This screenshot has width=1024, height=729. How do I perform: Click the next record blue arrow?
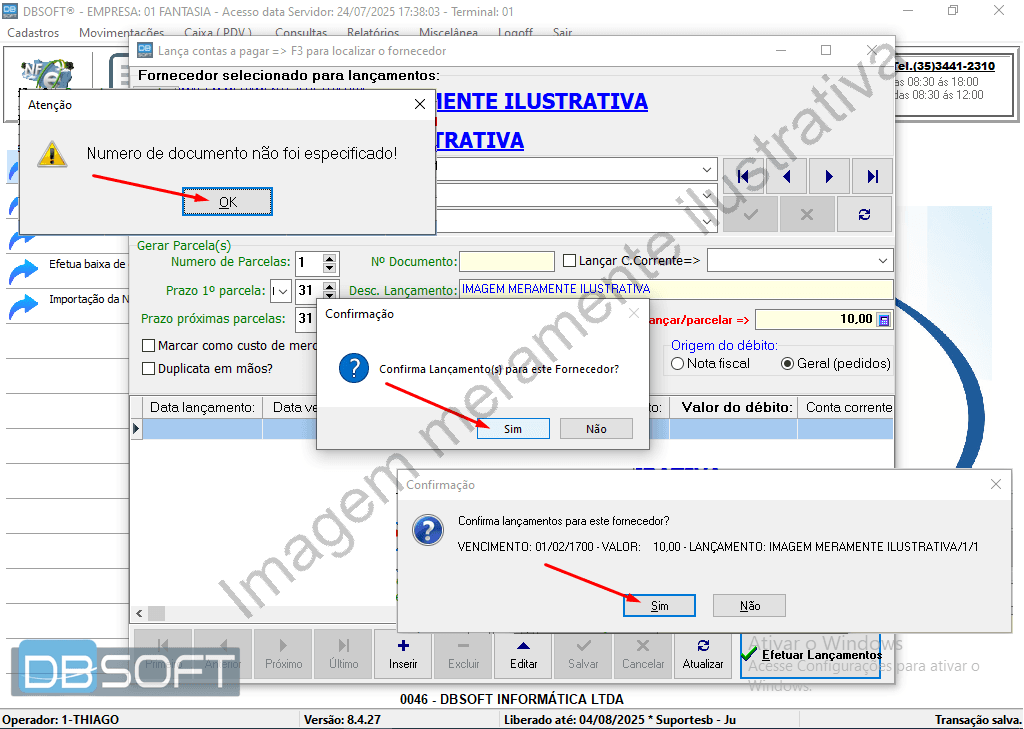[x=829, y=176]
